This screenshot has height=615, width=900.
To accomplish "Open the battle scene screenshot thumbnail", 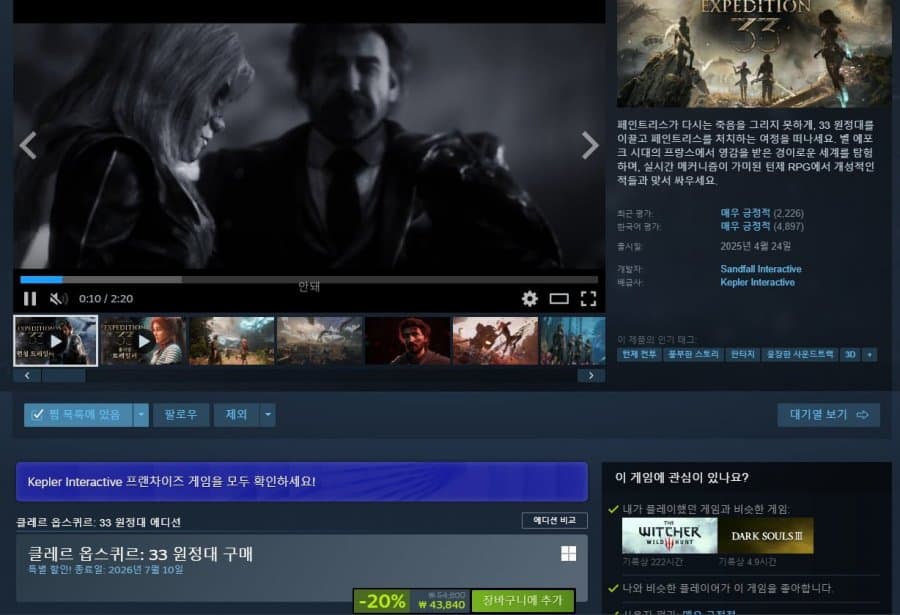I will pos(495,341).
